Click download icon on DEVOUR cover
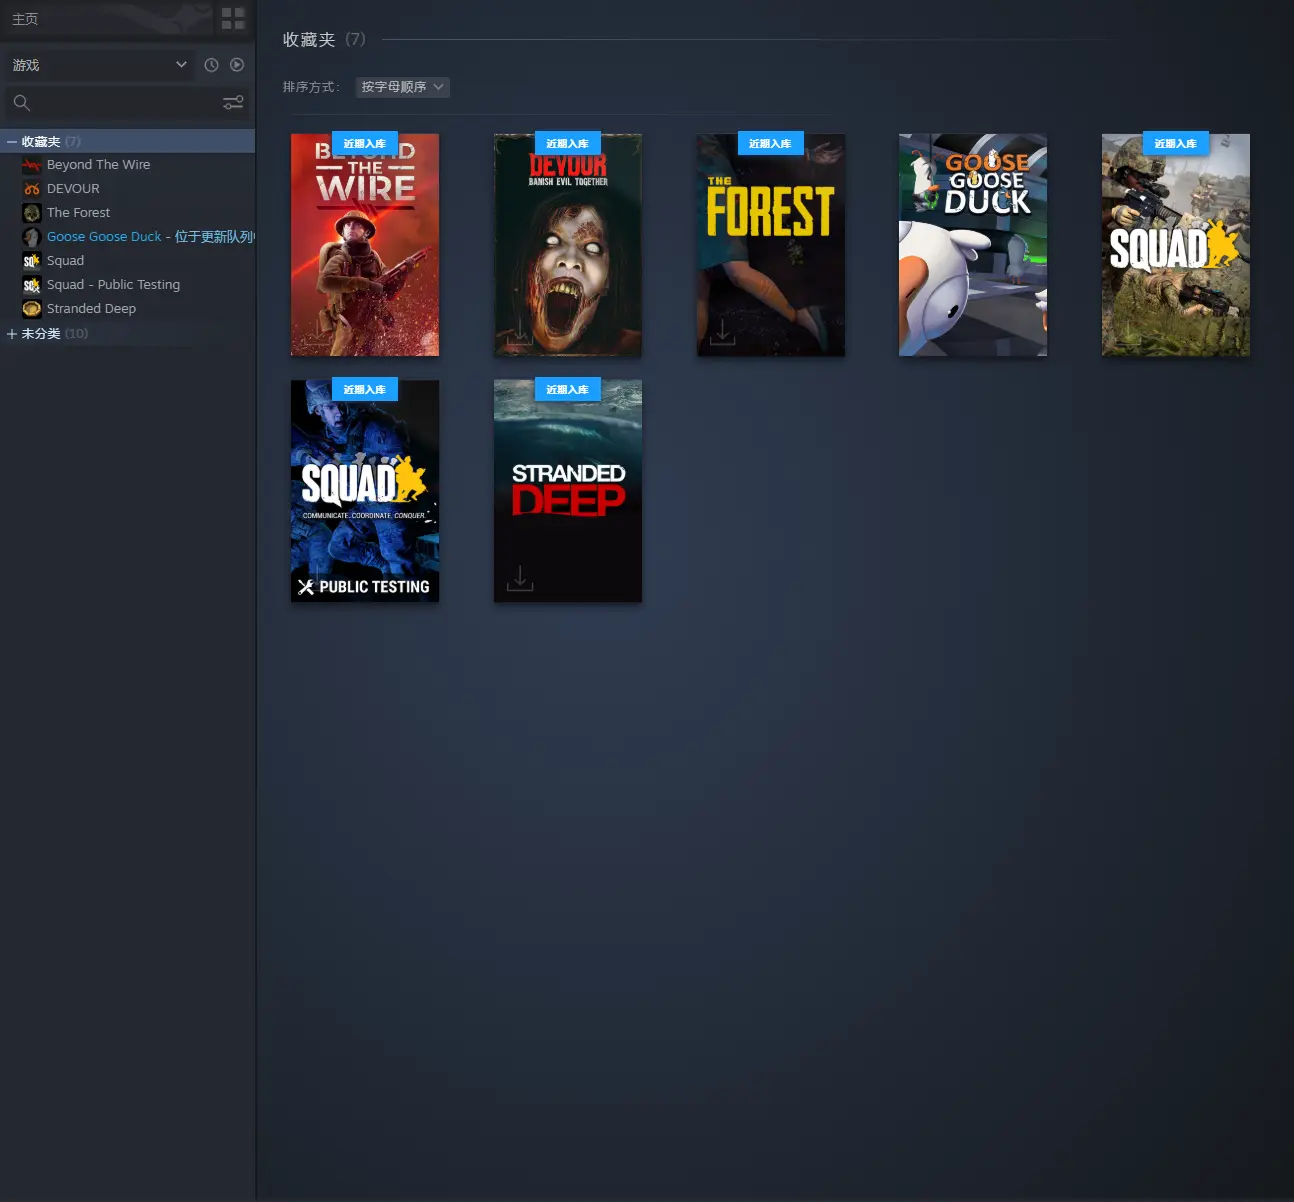This screenshot has width=1294, height=1202. coord(520,332)
